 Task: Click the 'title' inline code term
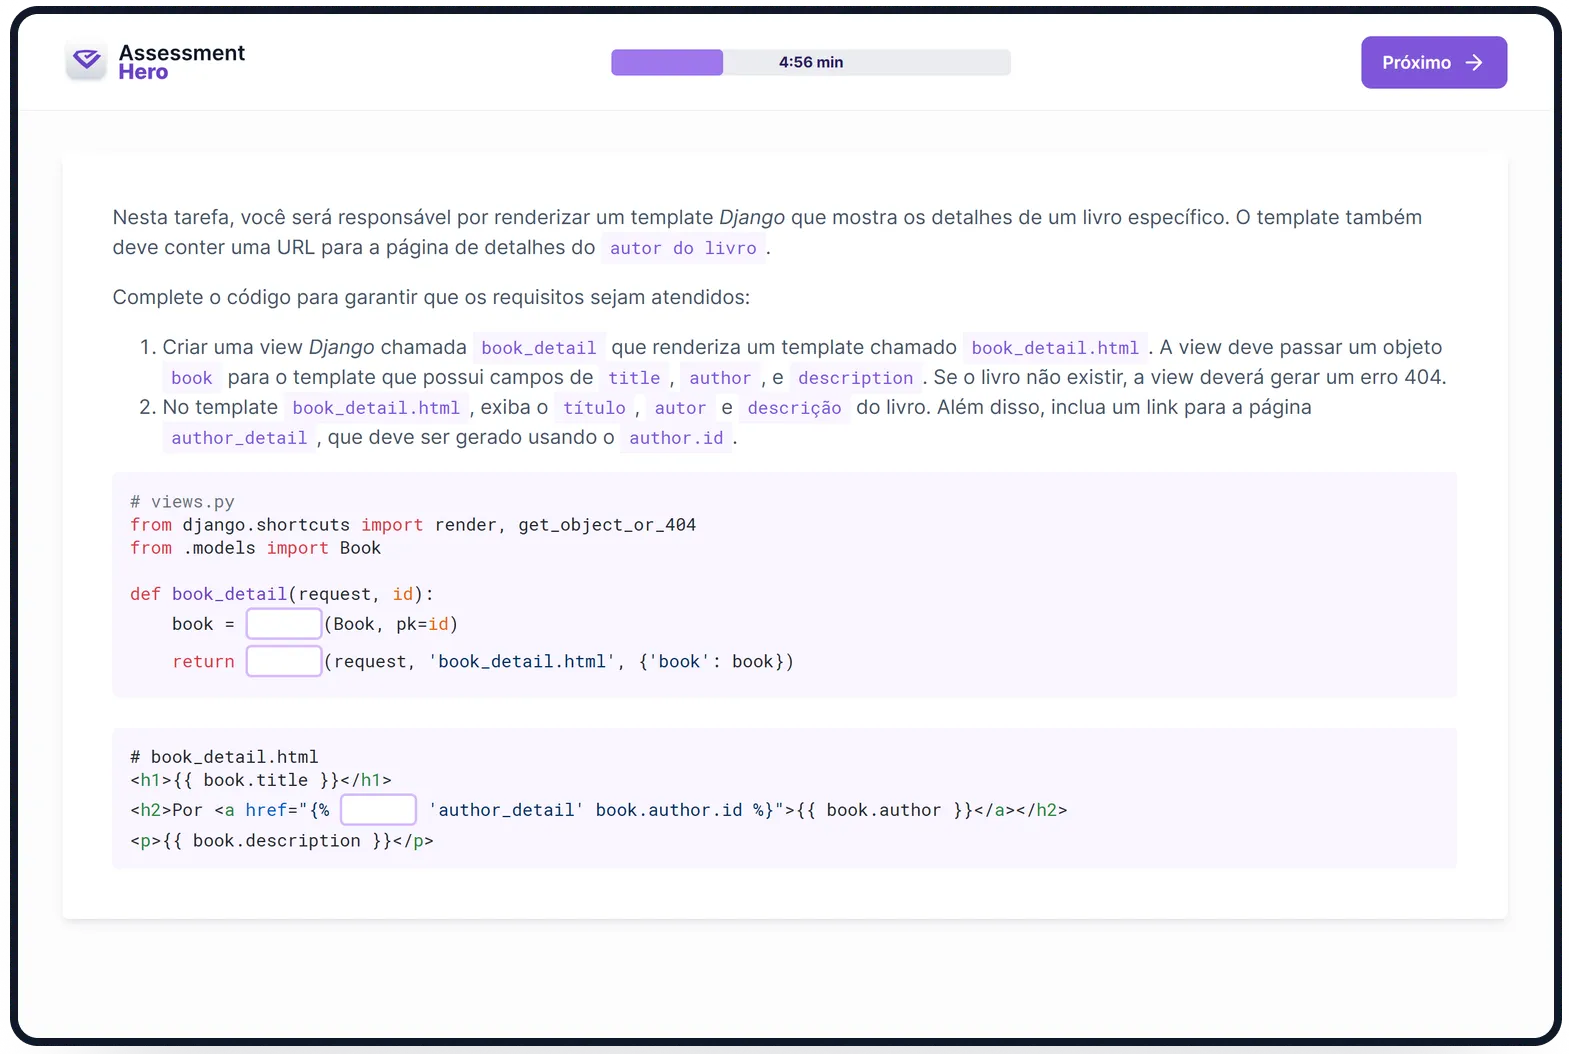click(634, 378)
